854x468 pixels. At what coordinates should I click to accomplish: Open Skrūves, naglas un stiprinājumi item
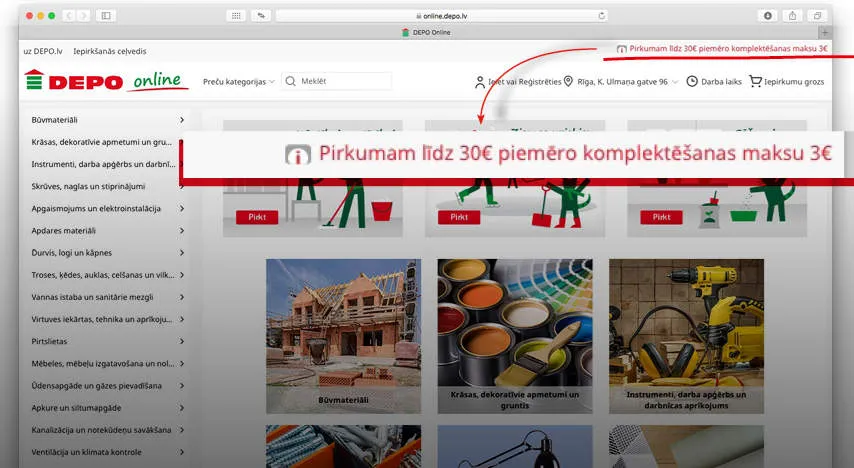88,186
